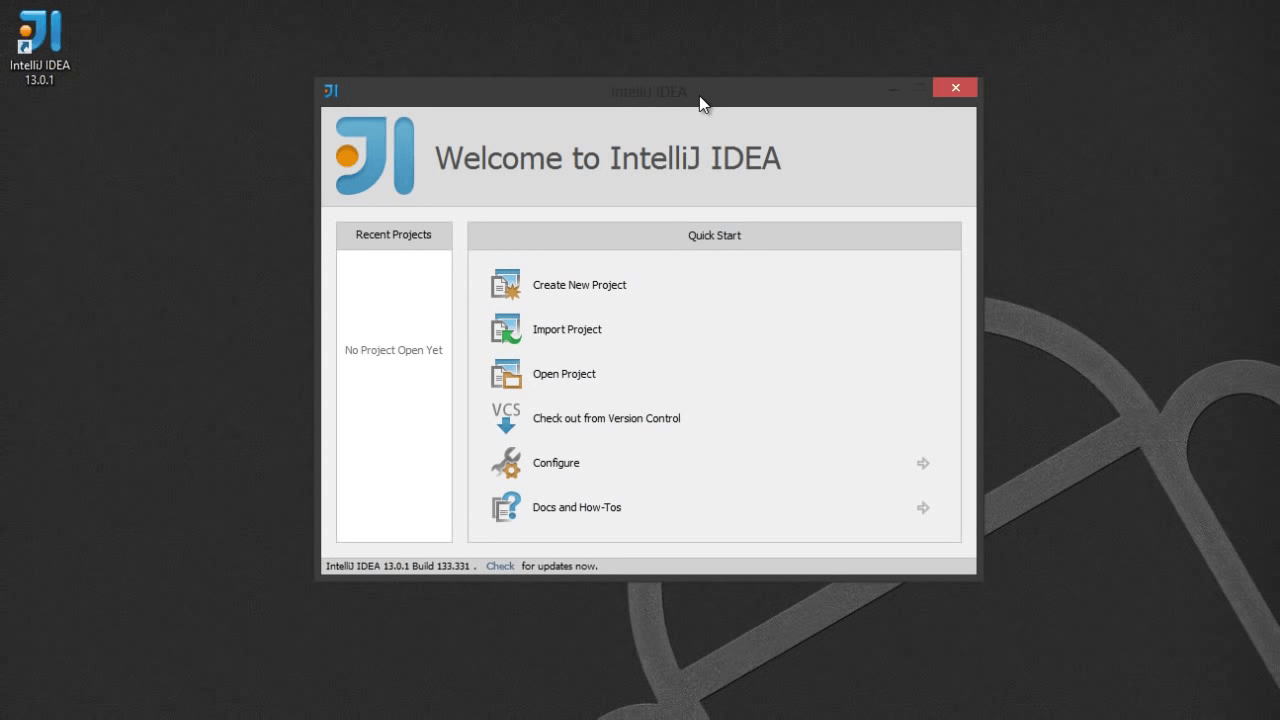The image size is (1280, 720).
Task: Click the Configure wrench and gear icon
Action: (x=506, y=463)
